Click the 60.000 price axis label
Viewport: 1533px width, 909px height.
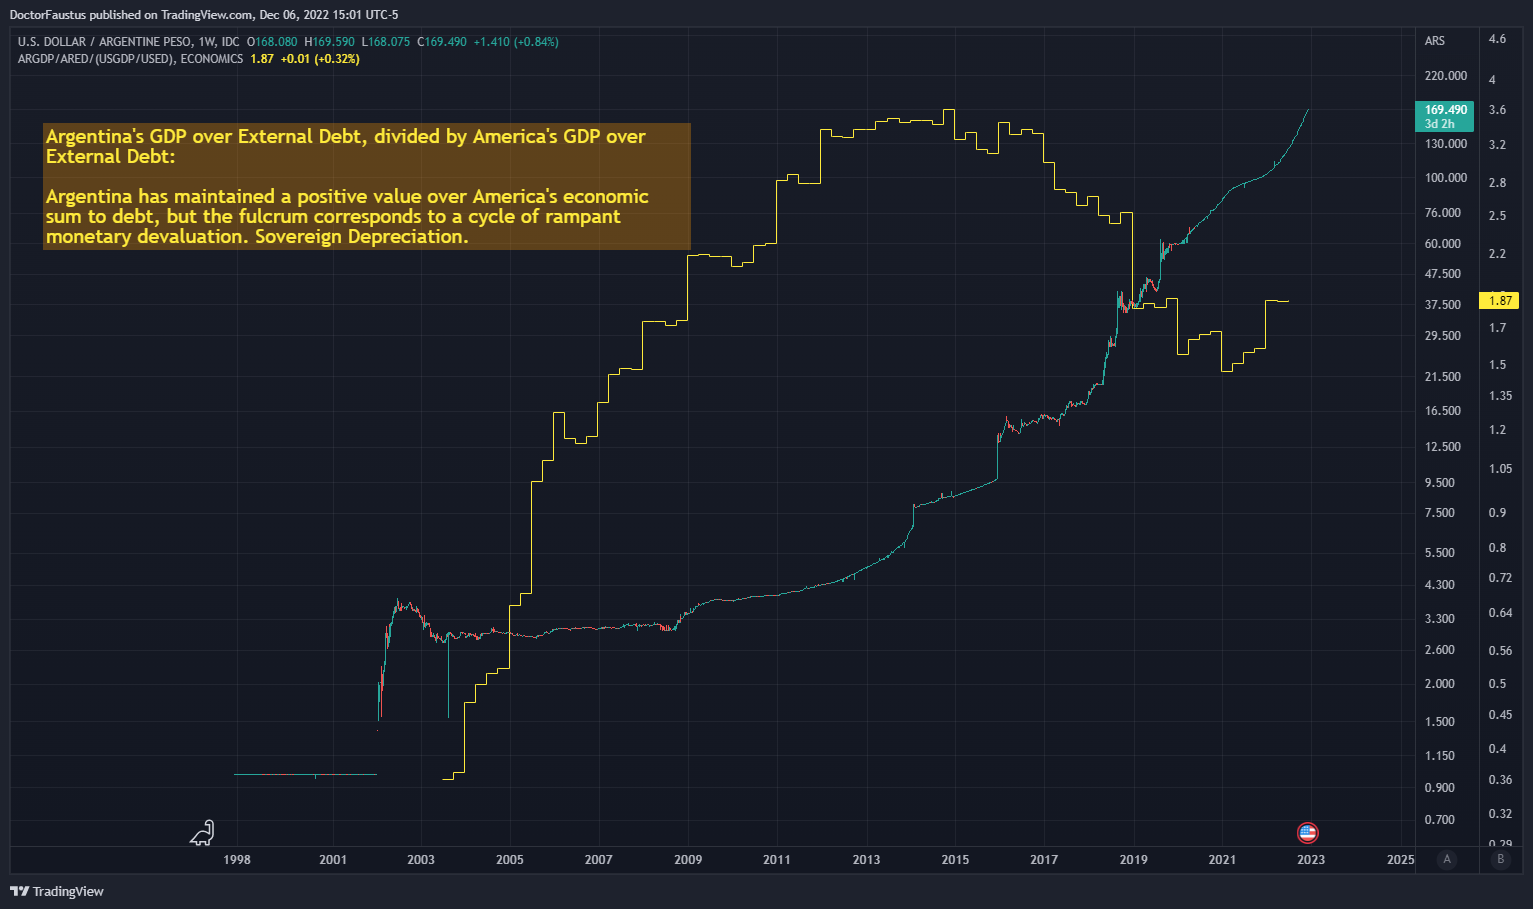pyautogui.click(x=1443, y=244)
